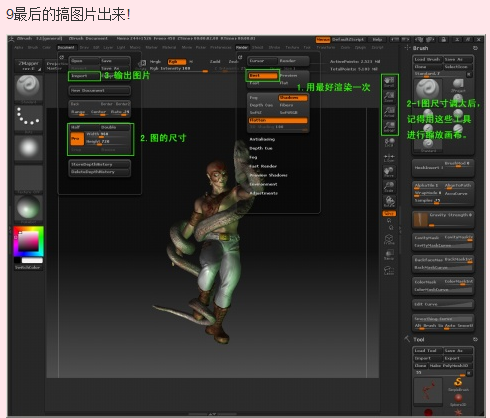490x418 pixels.
Task: Select the Move icon on right shelf
Action: coord(389,171)
